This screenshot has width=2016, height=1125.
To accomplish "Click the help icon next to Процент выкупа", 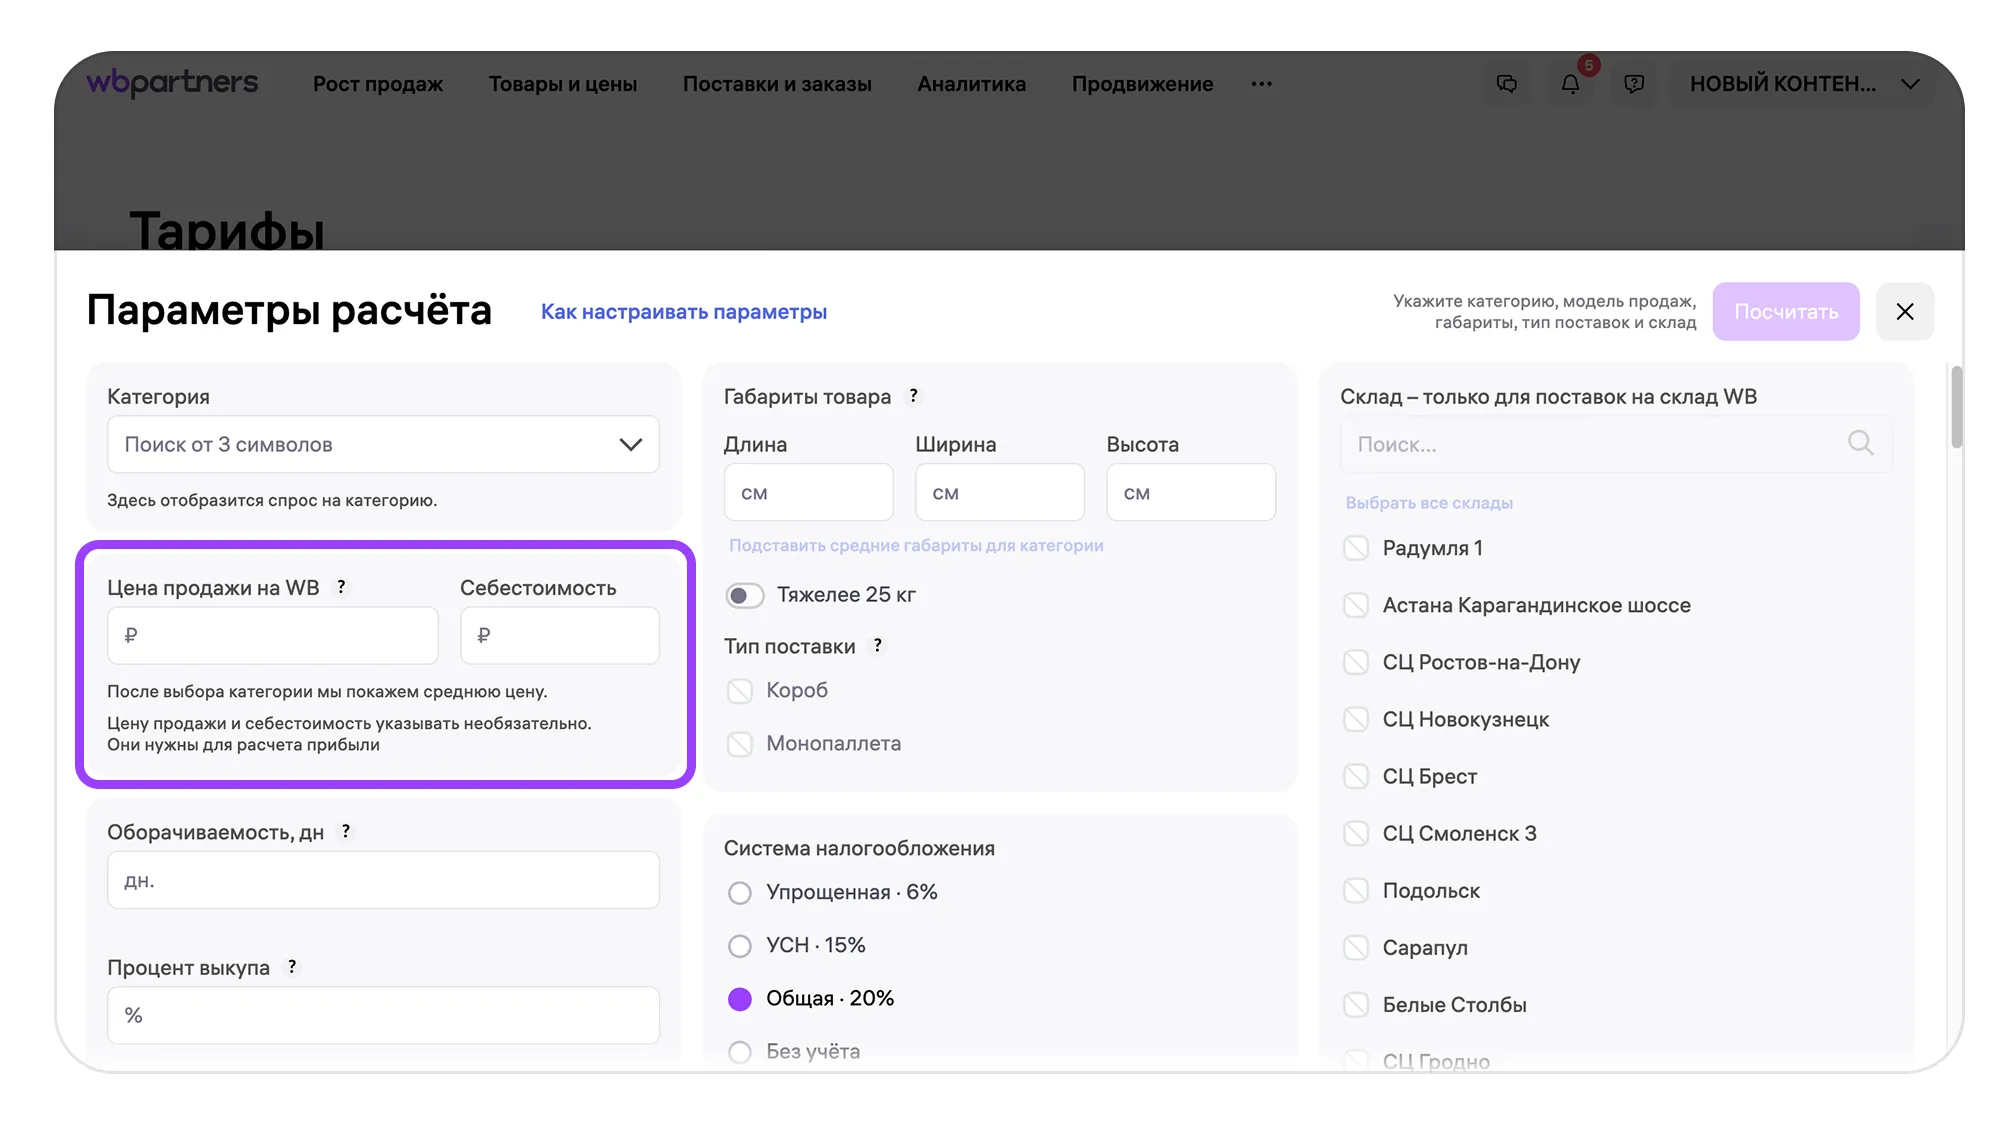I will 292,966.
